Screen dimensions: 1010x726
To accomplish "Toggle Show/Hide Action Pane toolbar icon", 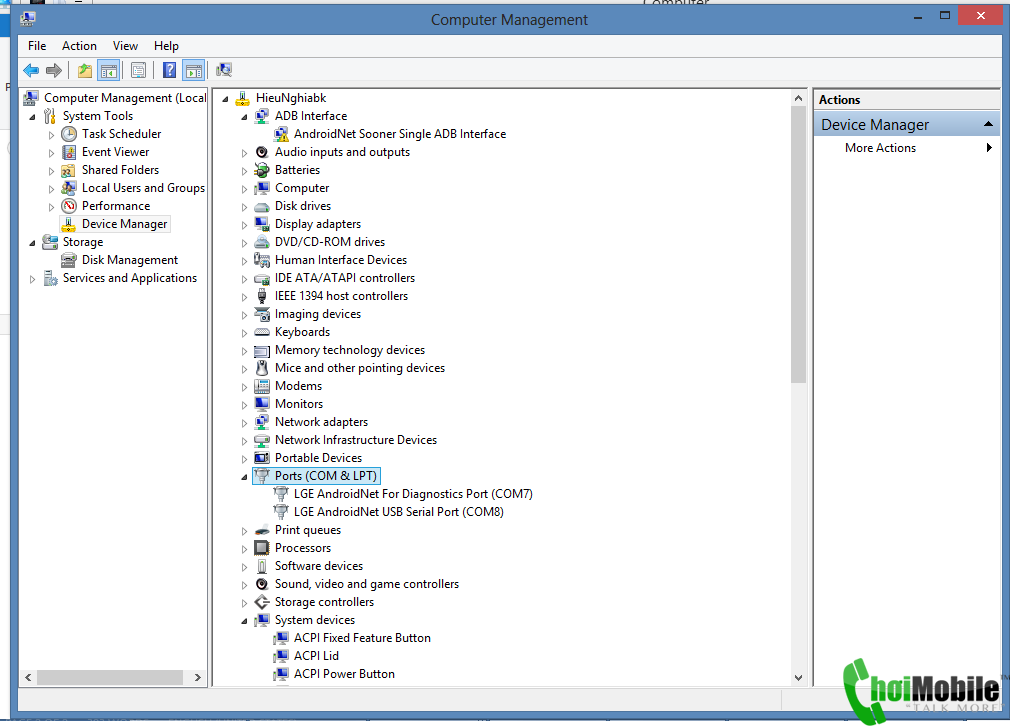I will [193, 70].
